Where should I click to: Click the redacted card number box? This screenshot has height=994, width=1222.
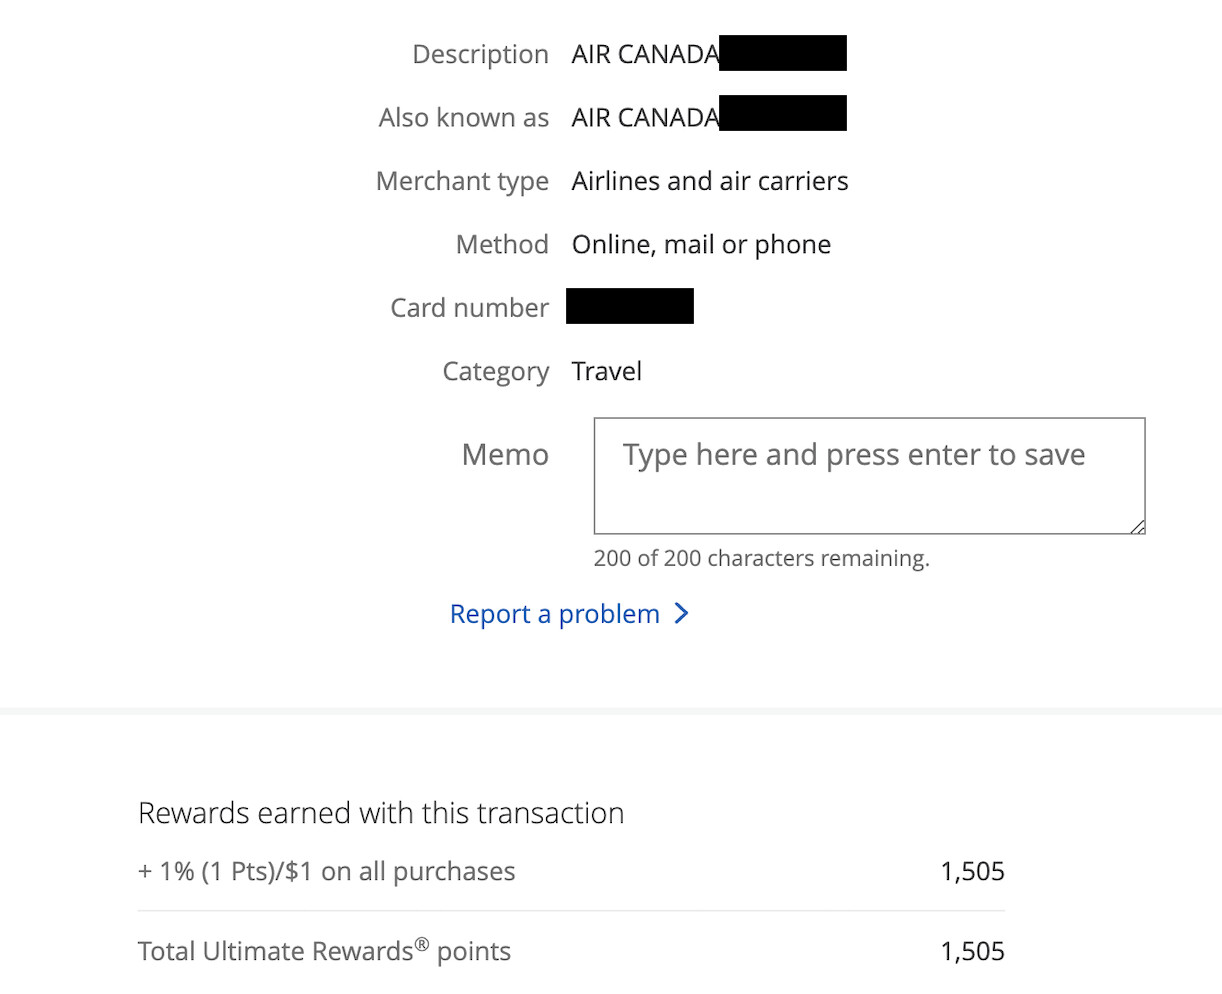coord(630,306)
